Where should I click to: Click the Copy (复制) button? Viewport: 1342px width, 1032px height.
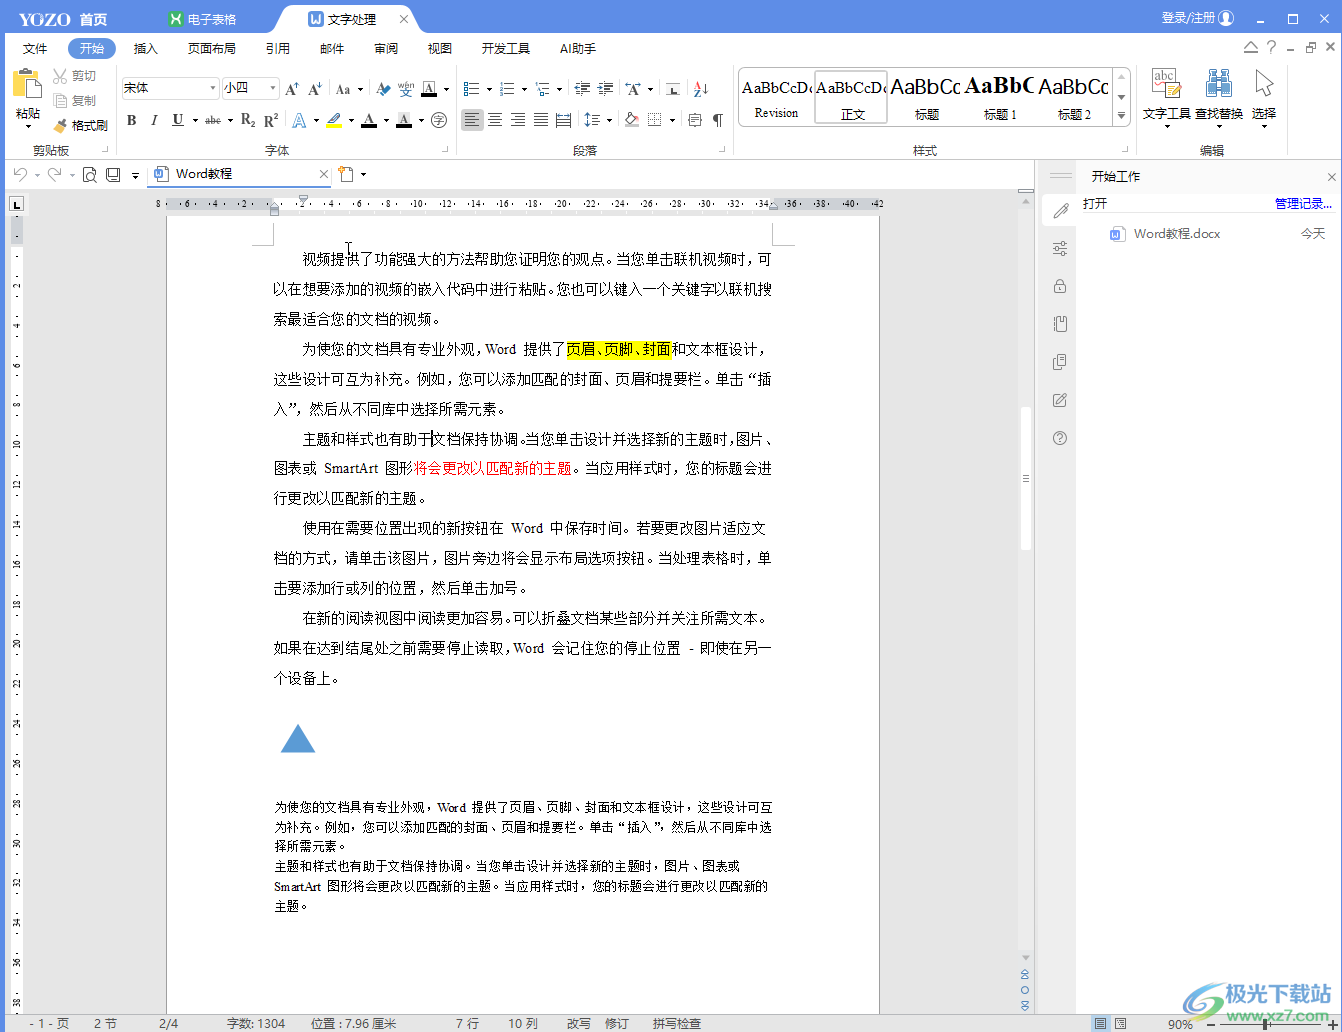click(x=74, y=101)
